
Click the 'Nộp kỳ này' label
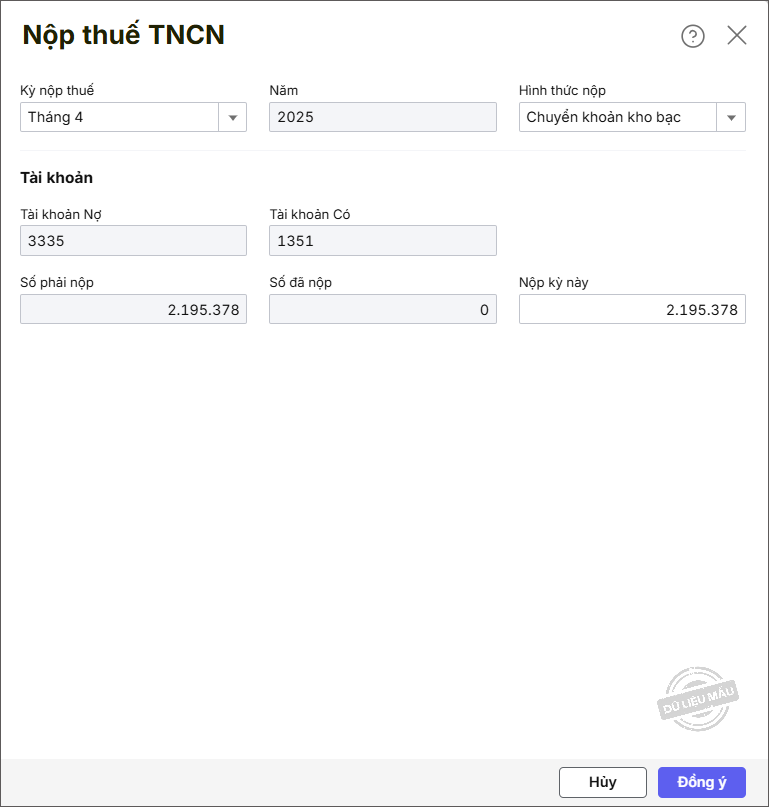pos(553,283)
